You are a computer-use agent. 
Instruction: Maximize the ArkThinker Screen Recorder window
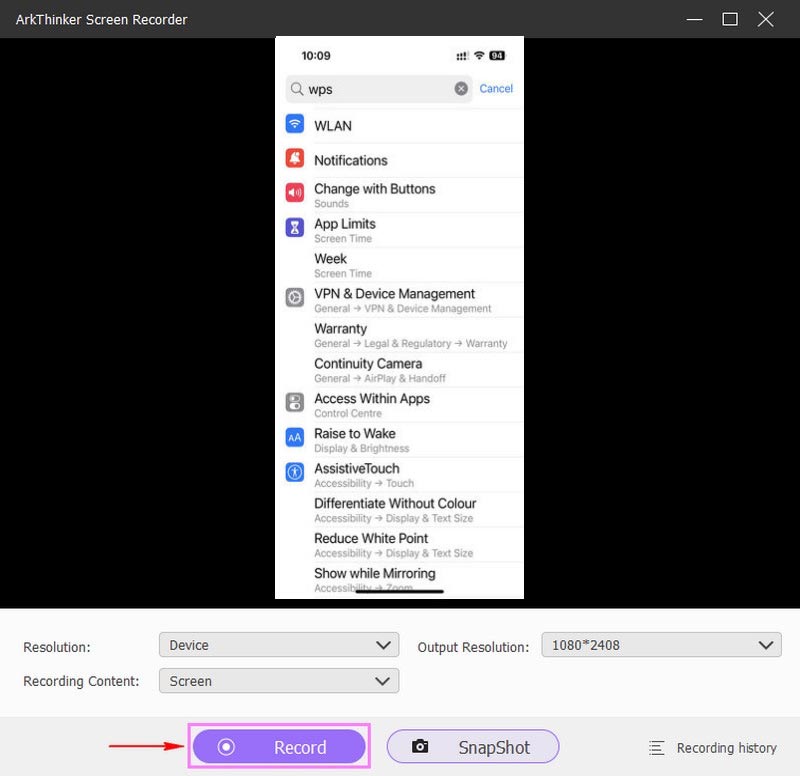click(730, 19)
